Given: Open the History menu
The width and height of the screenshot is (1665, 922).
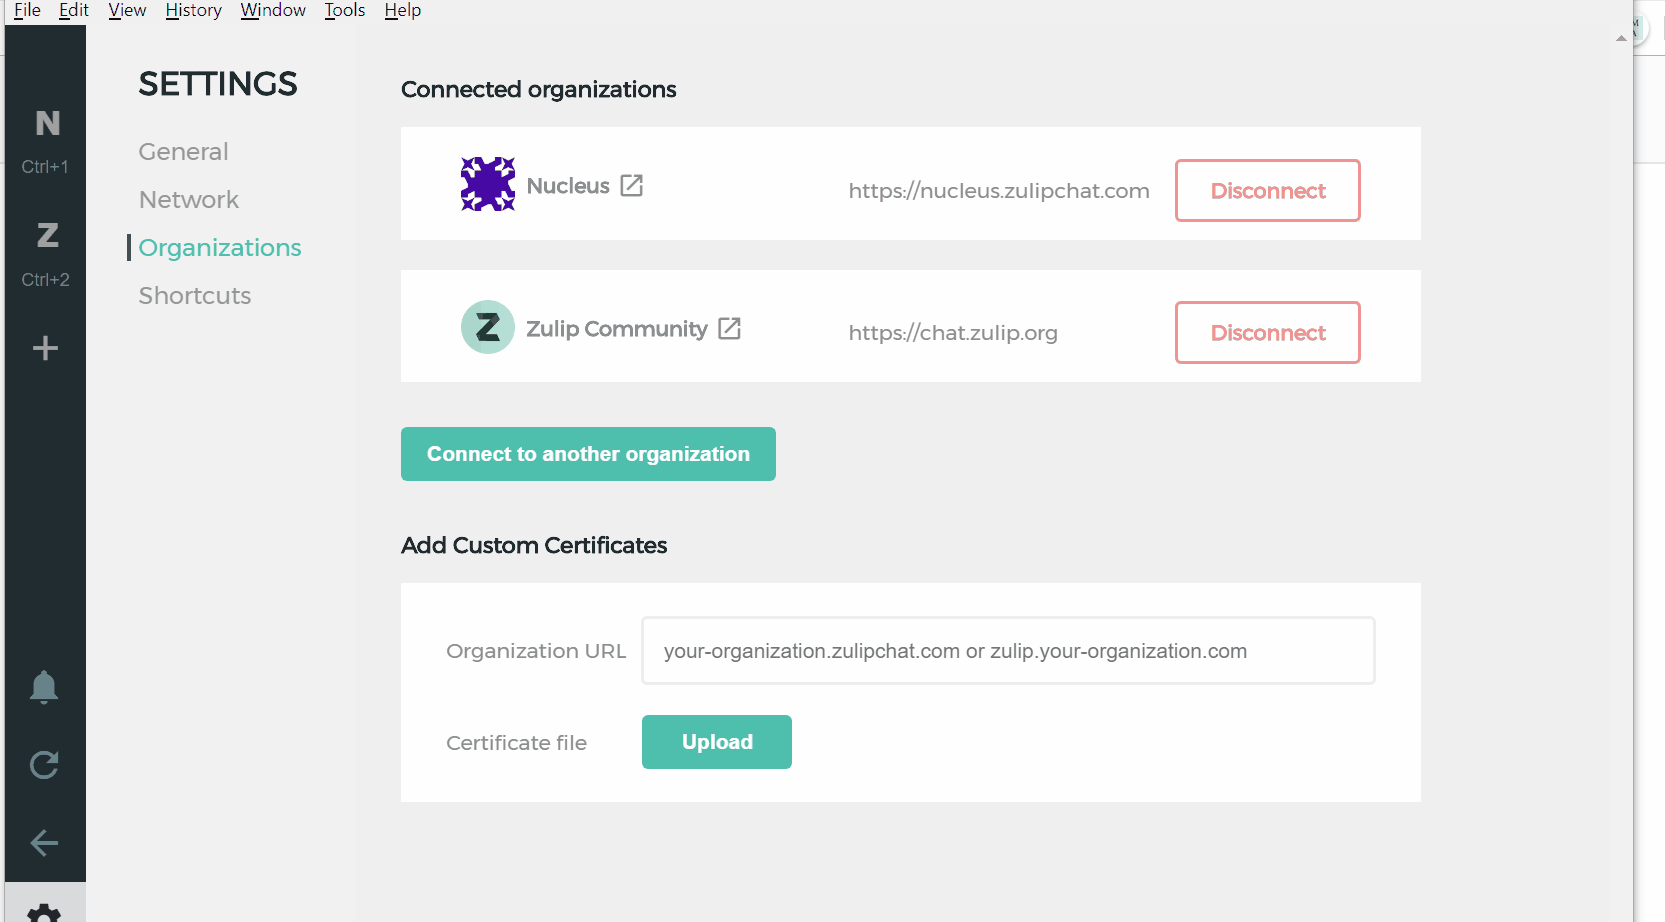Looking at the screenshot, I should coord(194,10).
